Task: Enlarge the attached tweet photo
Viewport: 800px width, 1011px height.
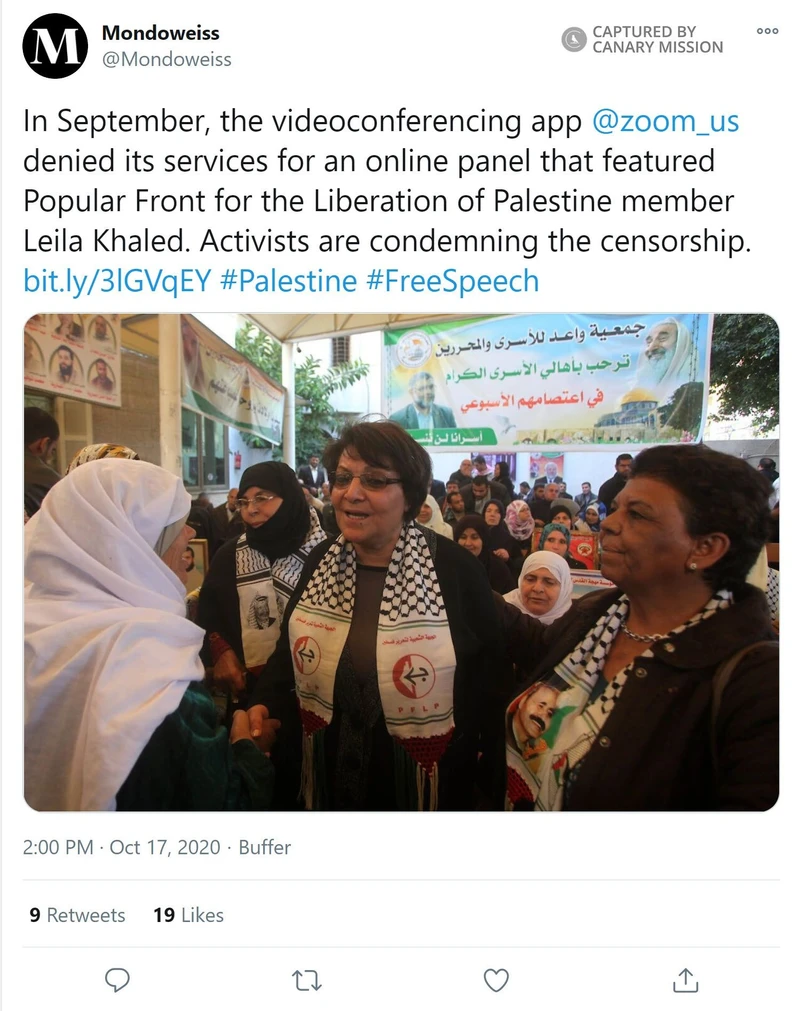Action: tap(401, 562)
